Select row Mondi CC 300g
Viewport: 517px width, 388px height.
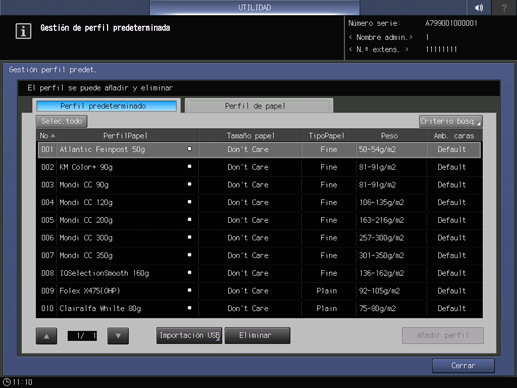259,238
